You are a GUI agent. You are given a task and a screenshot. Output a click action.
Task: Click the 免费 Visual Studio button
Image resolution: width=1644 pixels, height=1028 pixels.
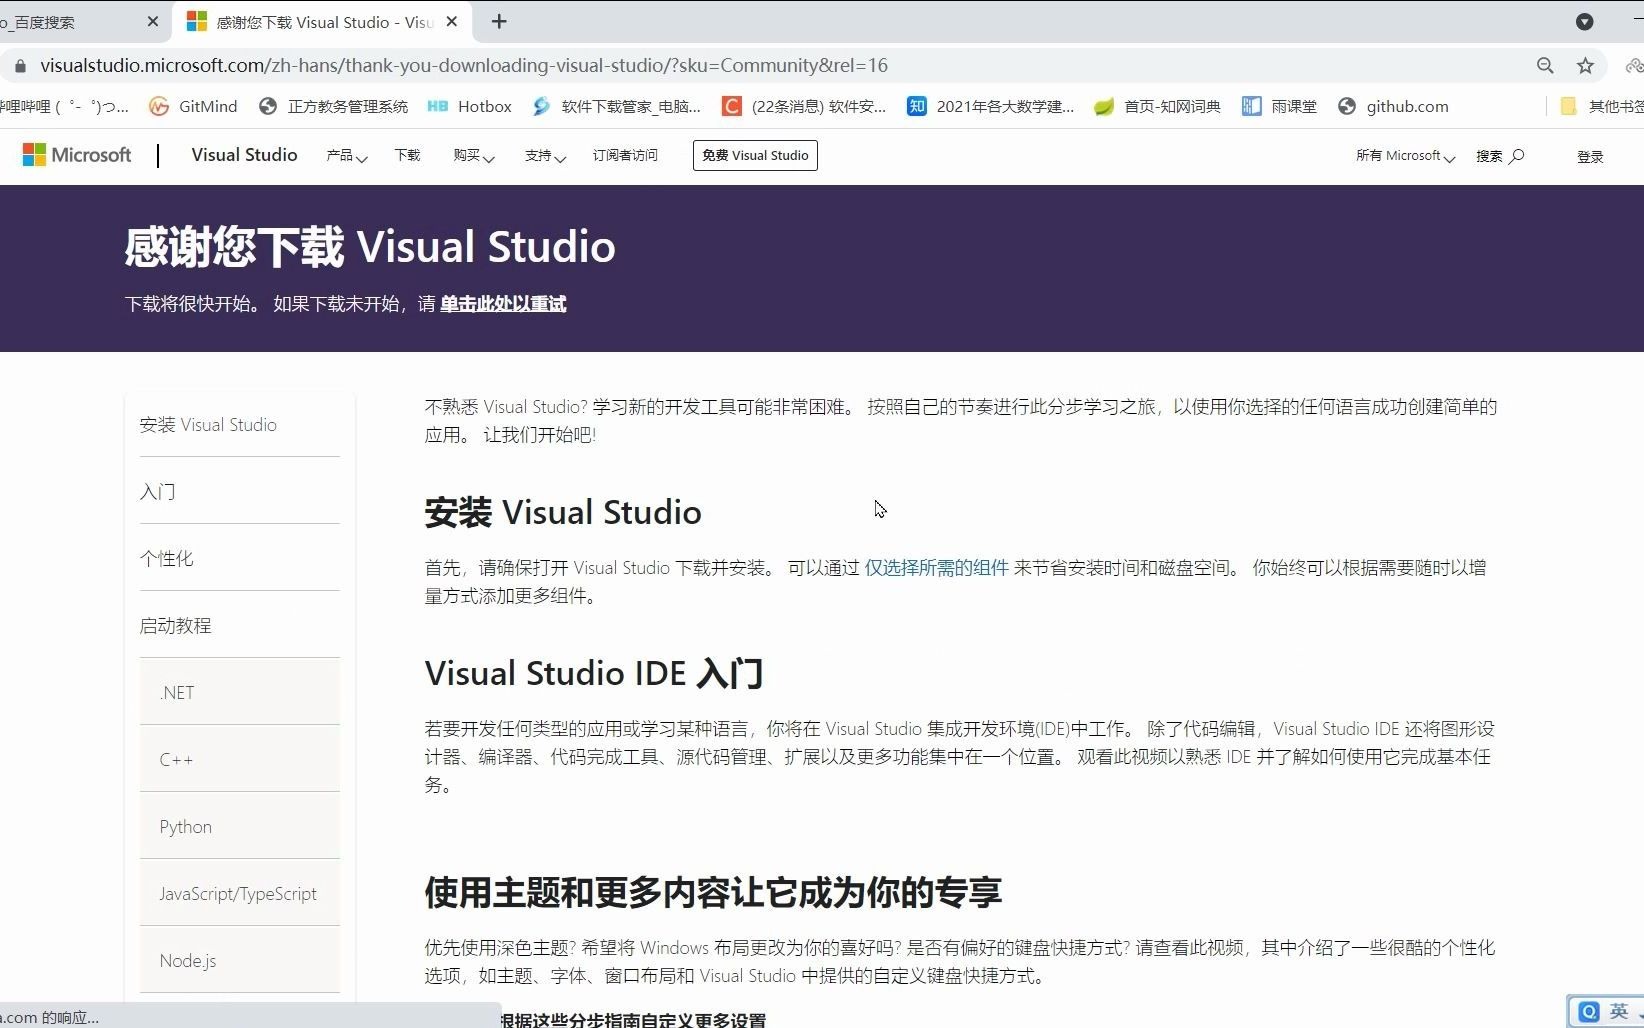tap(755, 155)
